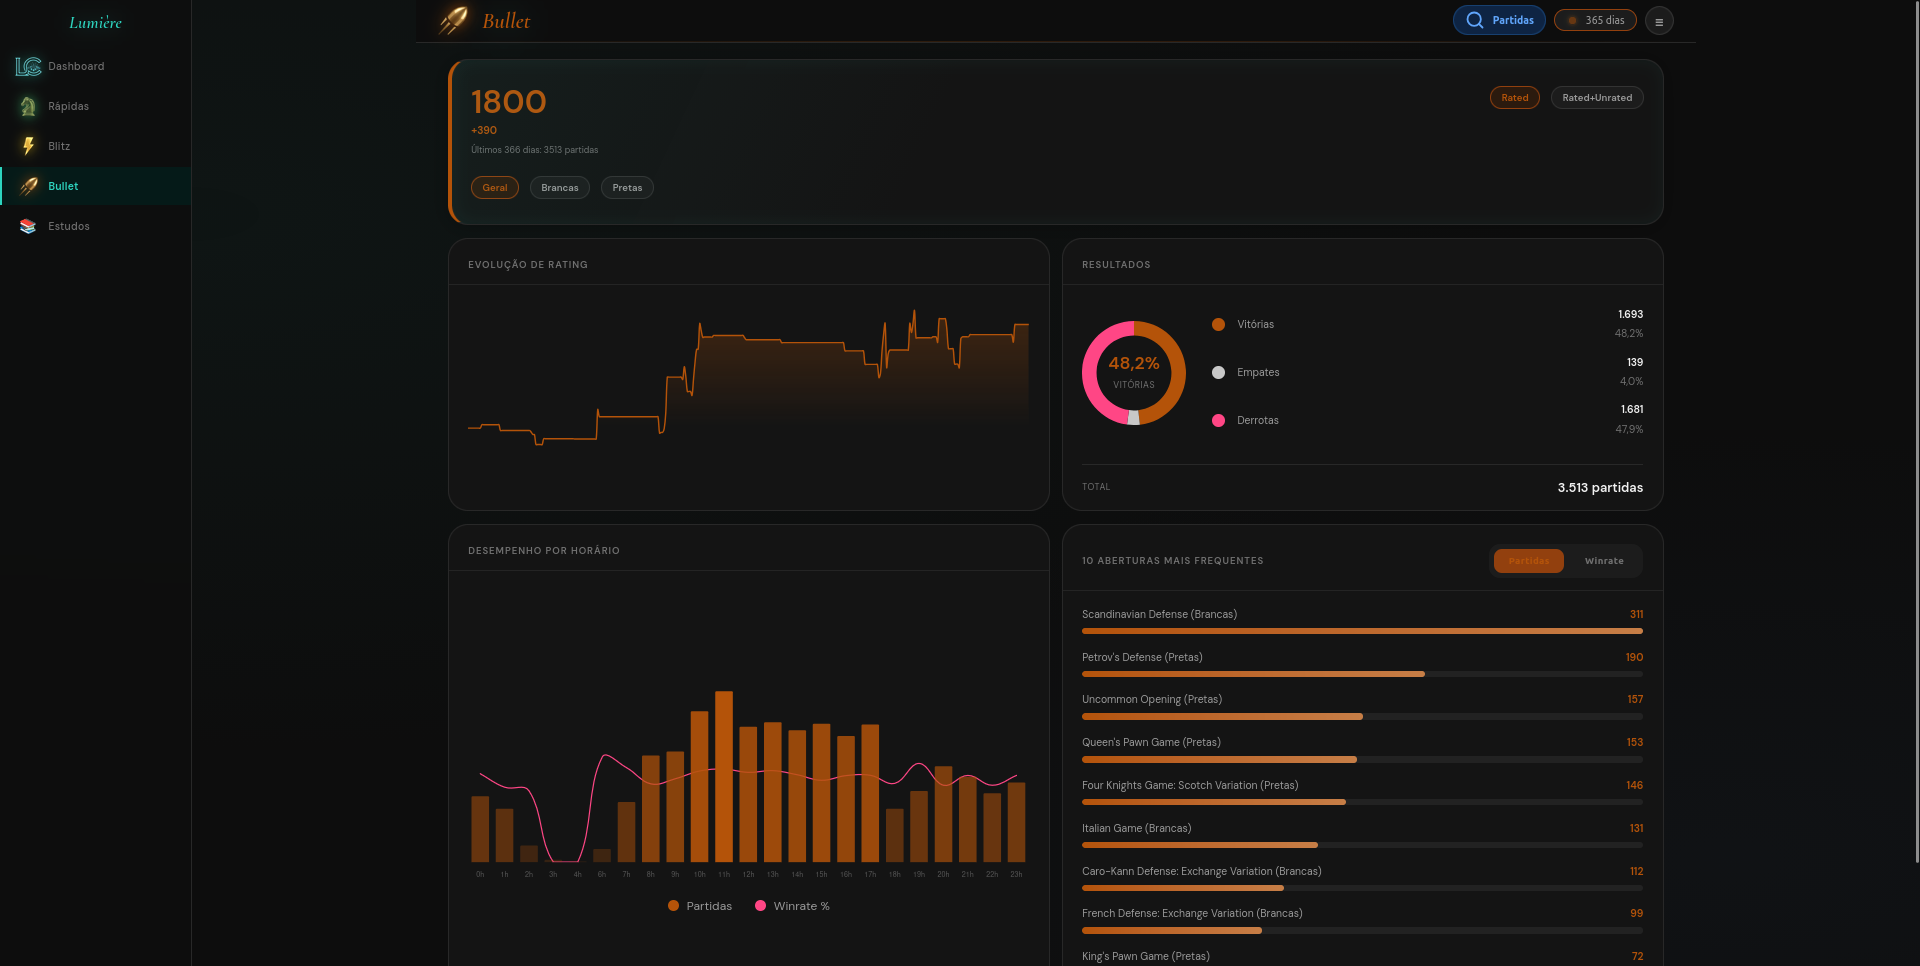Click King's Pawn Game (Pretas) row
This screenshot has height=966, width=1920.
click(1362, 957)
